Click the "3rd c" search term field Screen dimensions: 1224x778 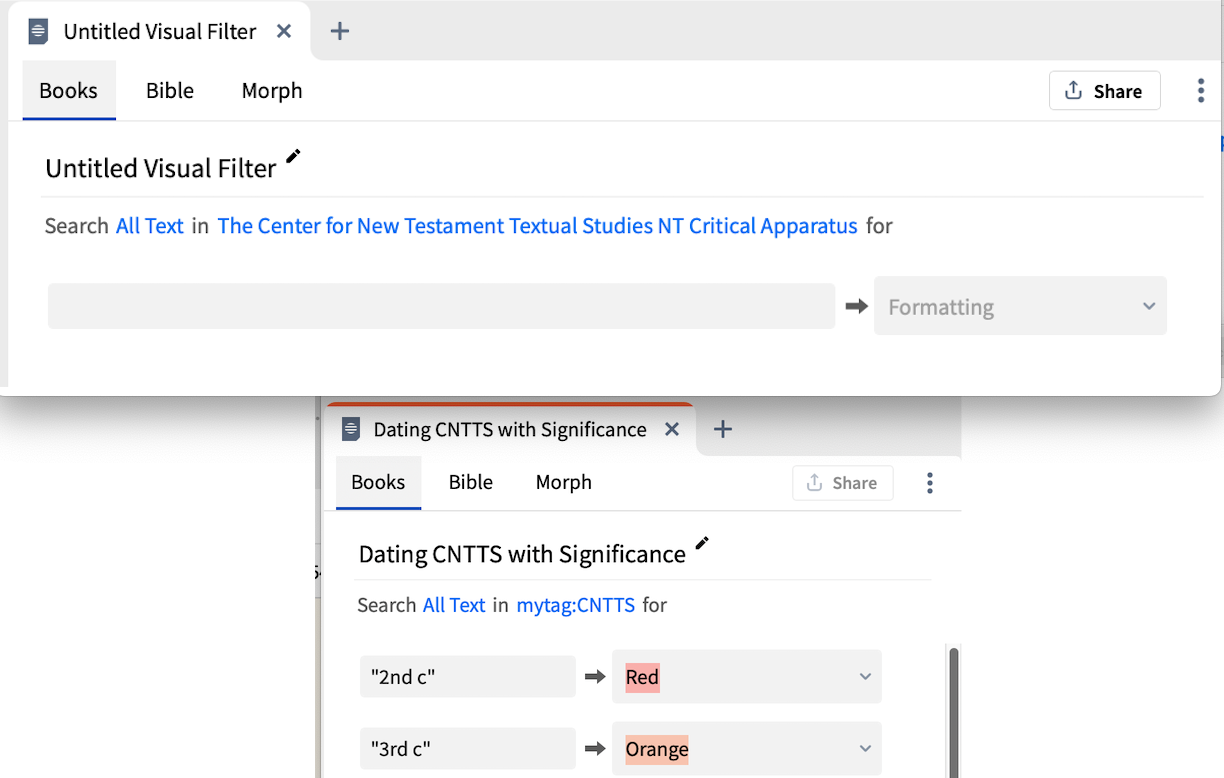tap(468, 749)
